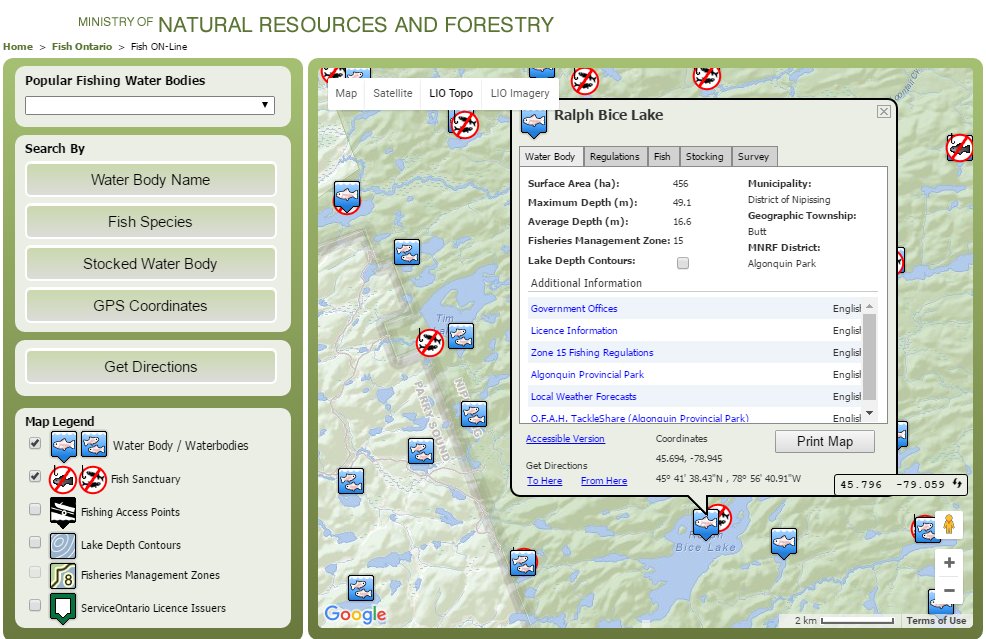986x639 pixels.
Task: Select the Street View pegman icon
Action: pyautogui.click(x=949, y=524)
